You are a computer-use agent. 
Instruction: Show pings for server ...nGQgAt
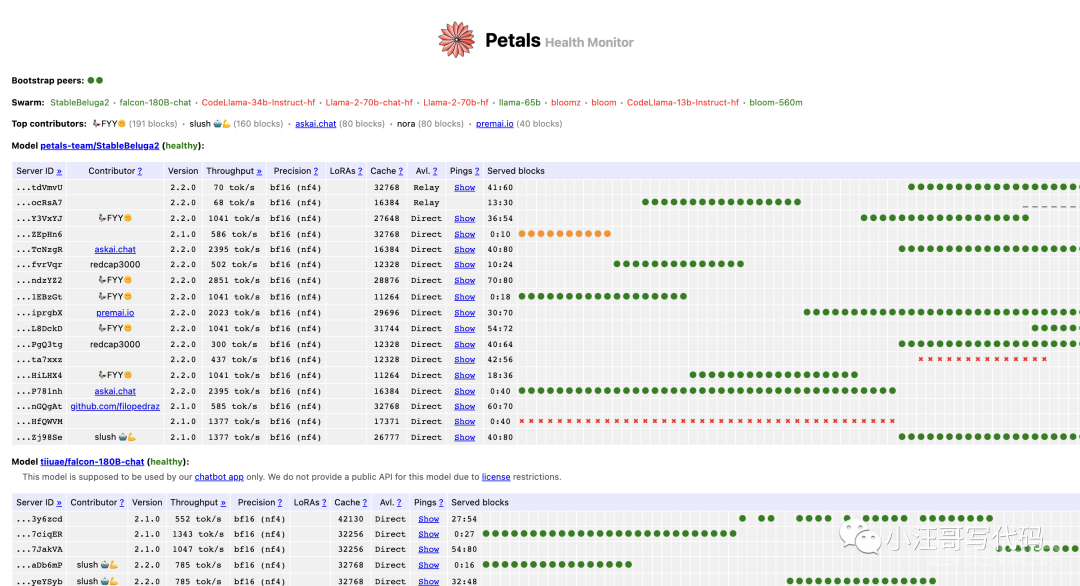click(x=464, y=407)
